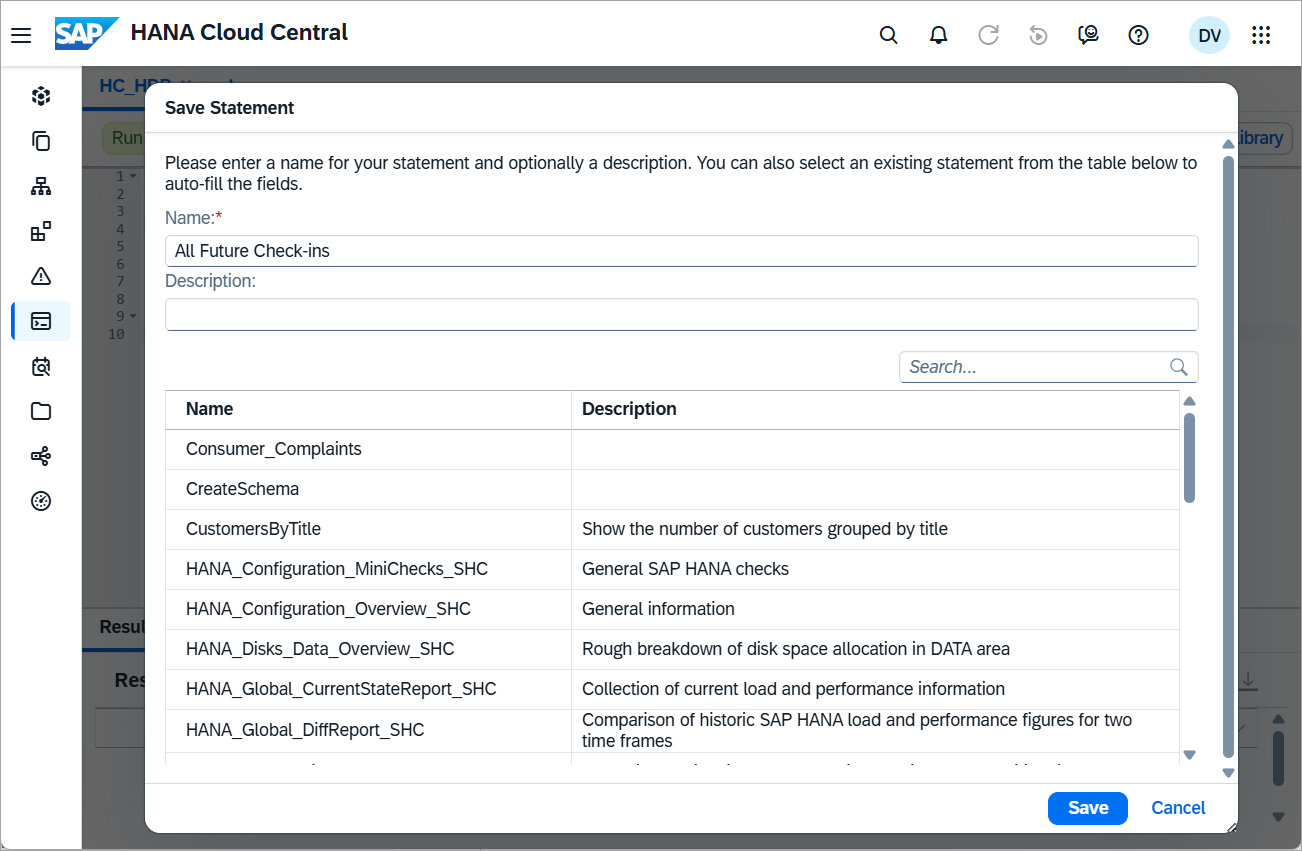Open the search in the header bar

[888, 36]
